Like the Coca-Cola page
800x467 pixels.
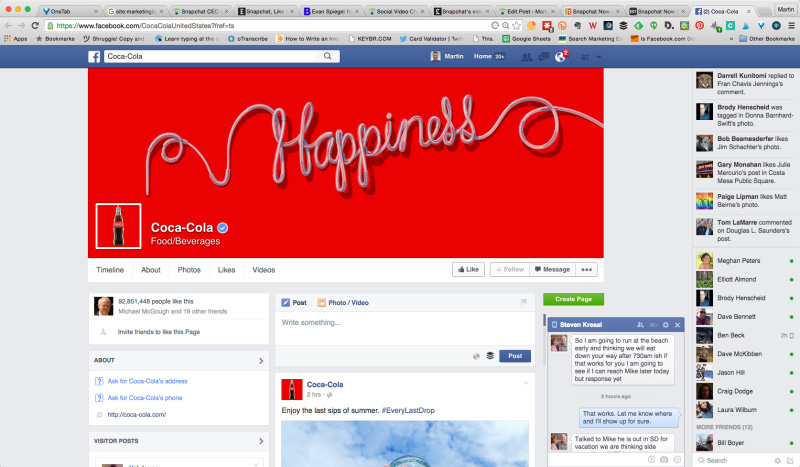tap(468, 269)
